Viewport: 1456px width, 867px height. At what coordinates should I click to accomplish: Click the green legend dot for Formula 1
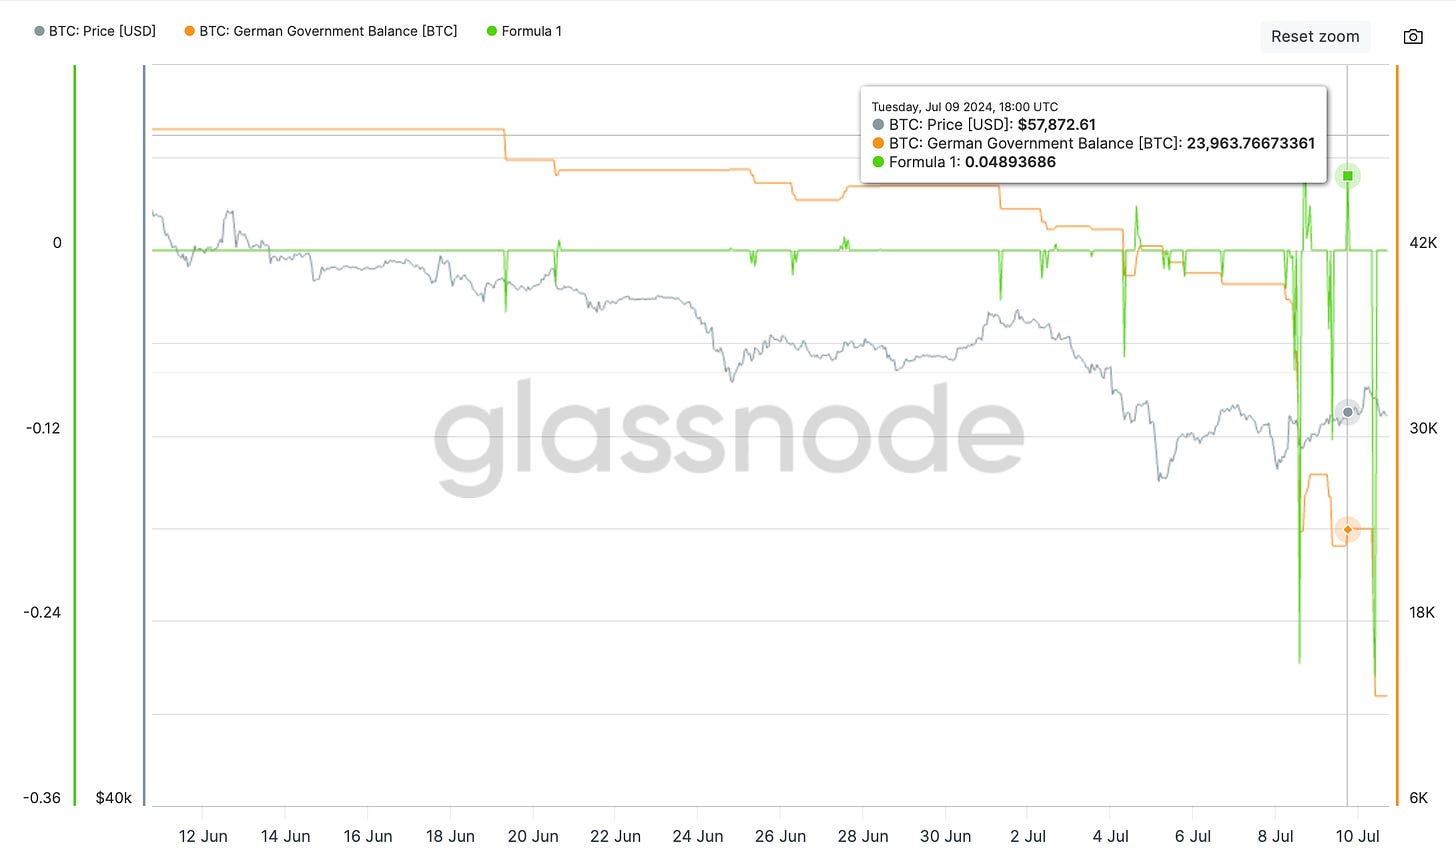491,31
